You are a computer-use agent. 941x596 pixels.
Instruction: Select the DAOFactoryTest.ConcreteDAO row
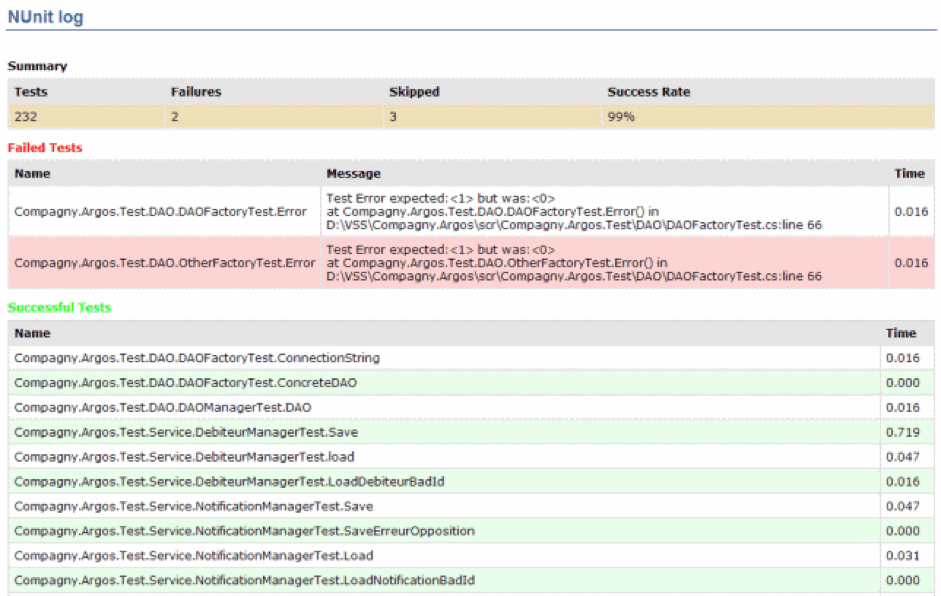pos(471,382)
